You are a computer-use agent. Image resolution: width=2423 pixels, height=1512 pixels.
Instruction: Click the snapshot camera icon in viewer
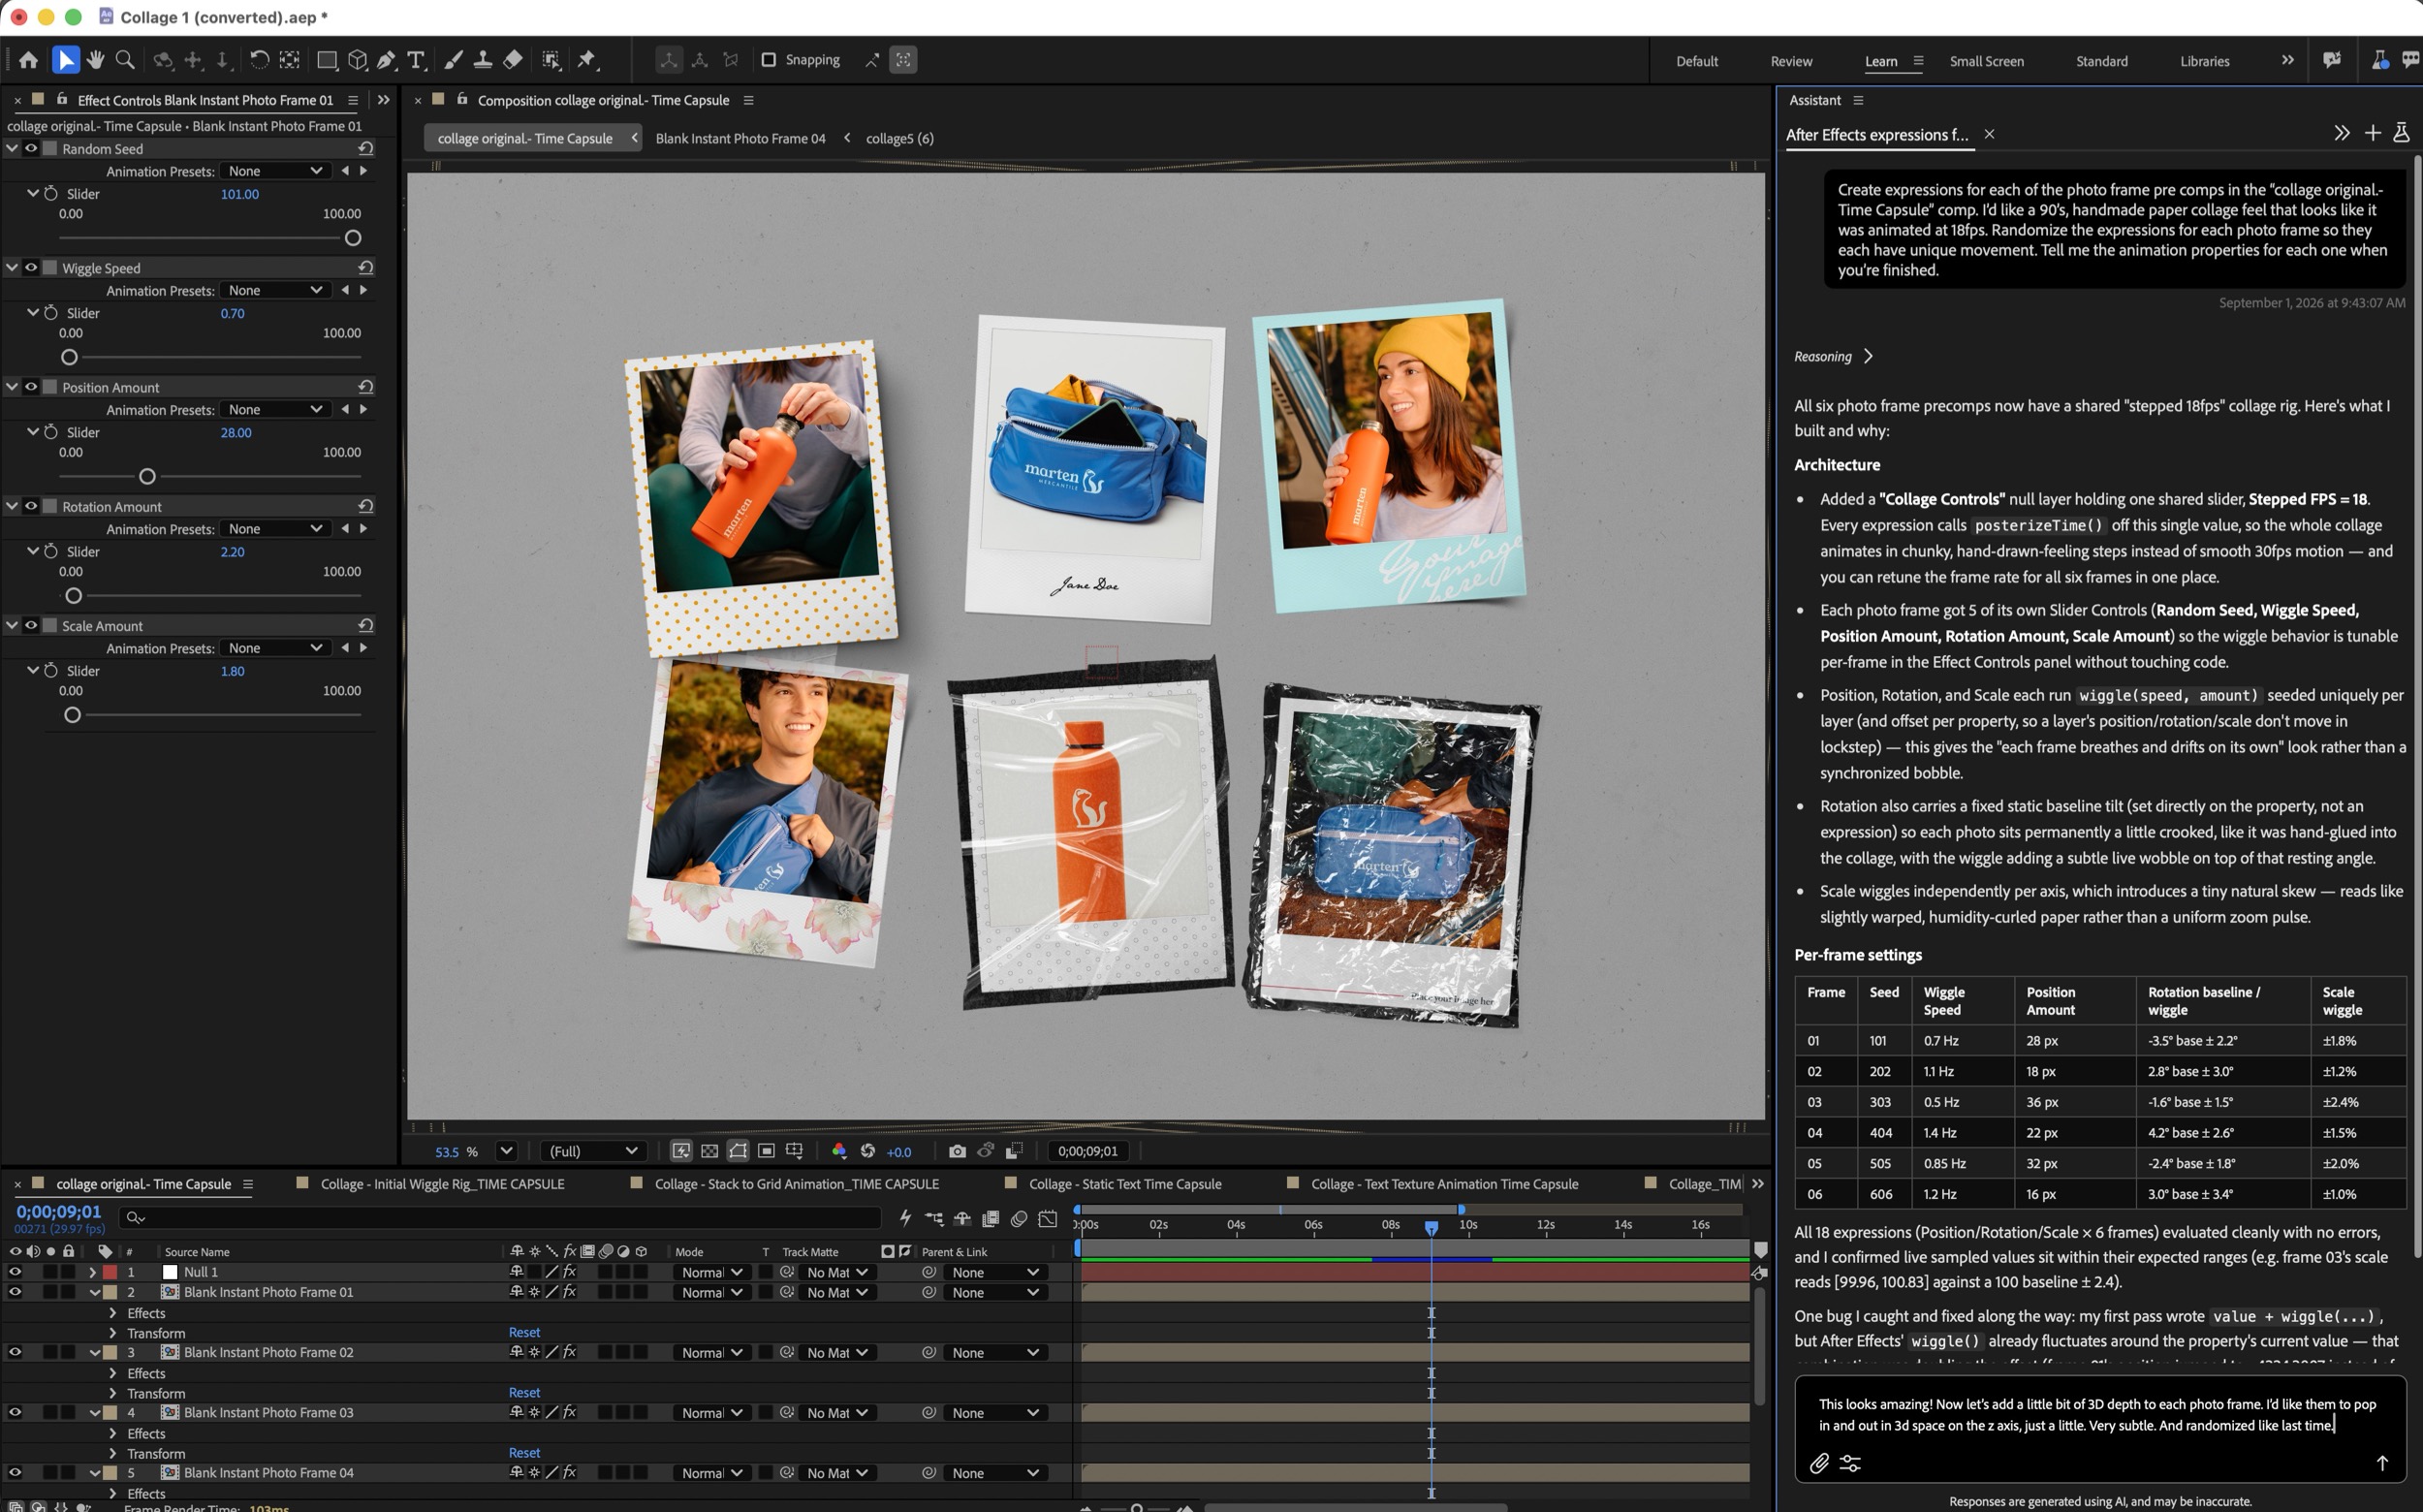pos(957,1151)
